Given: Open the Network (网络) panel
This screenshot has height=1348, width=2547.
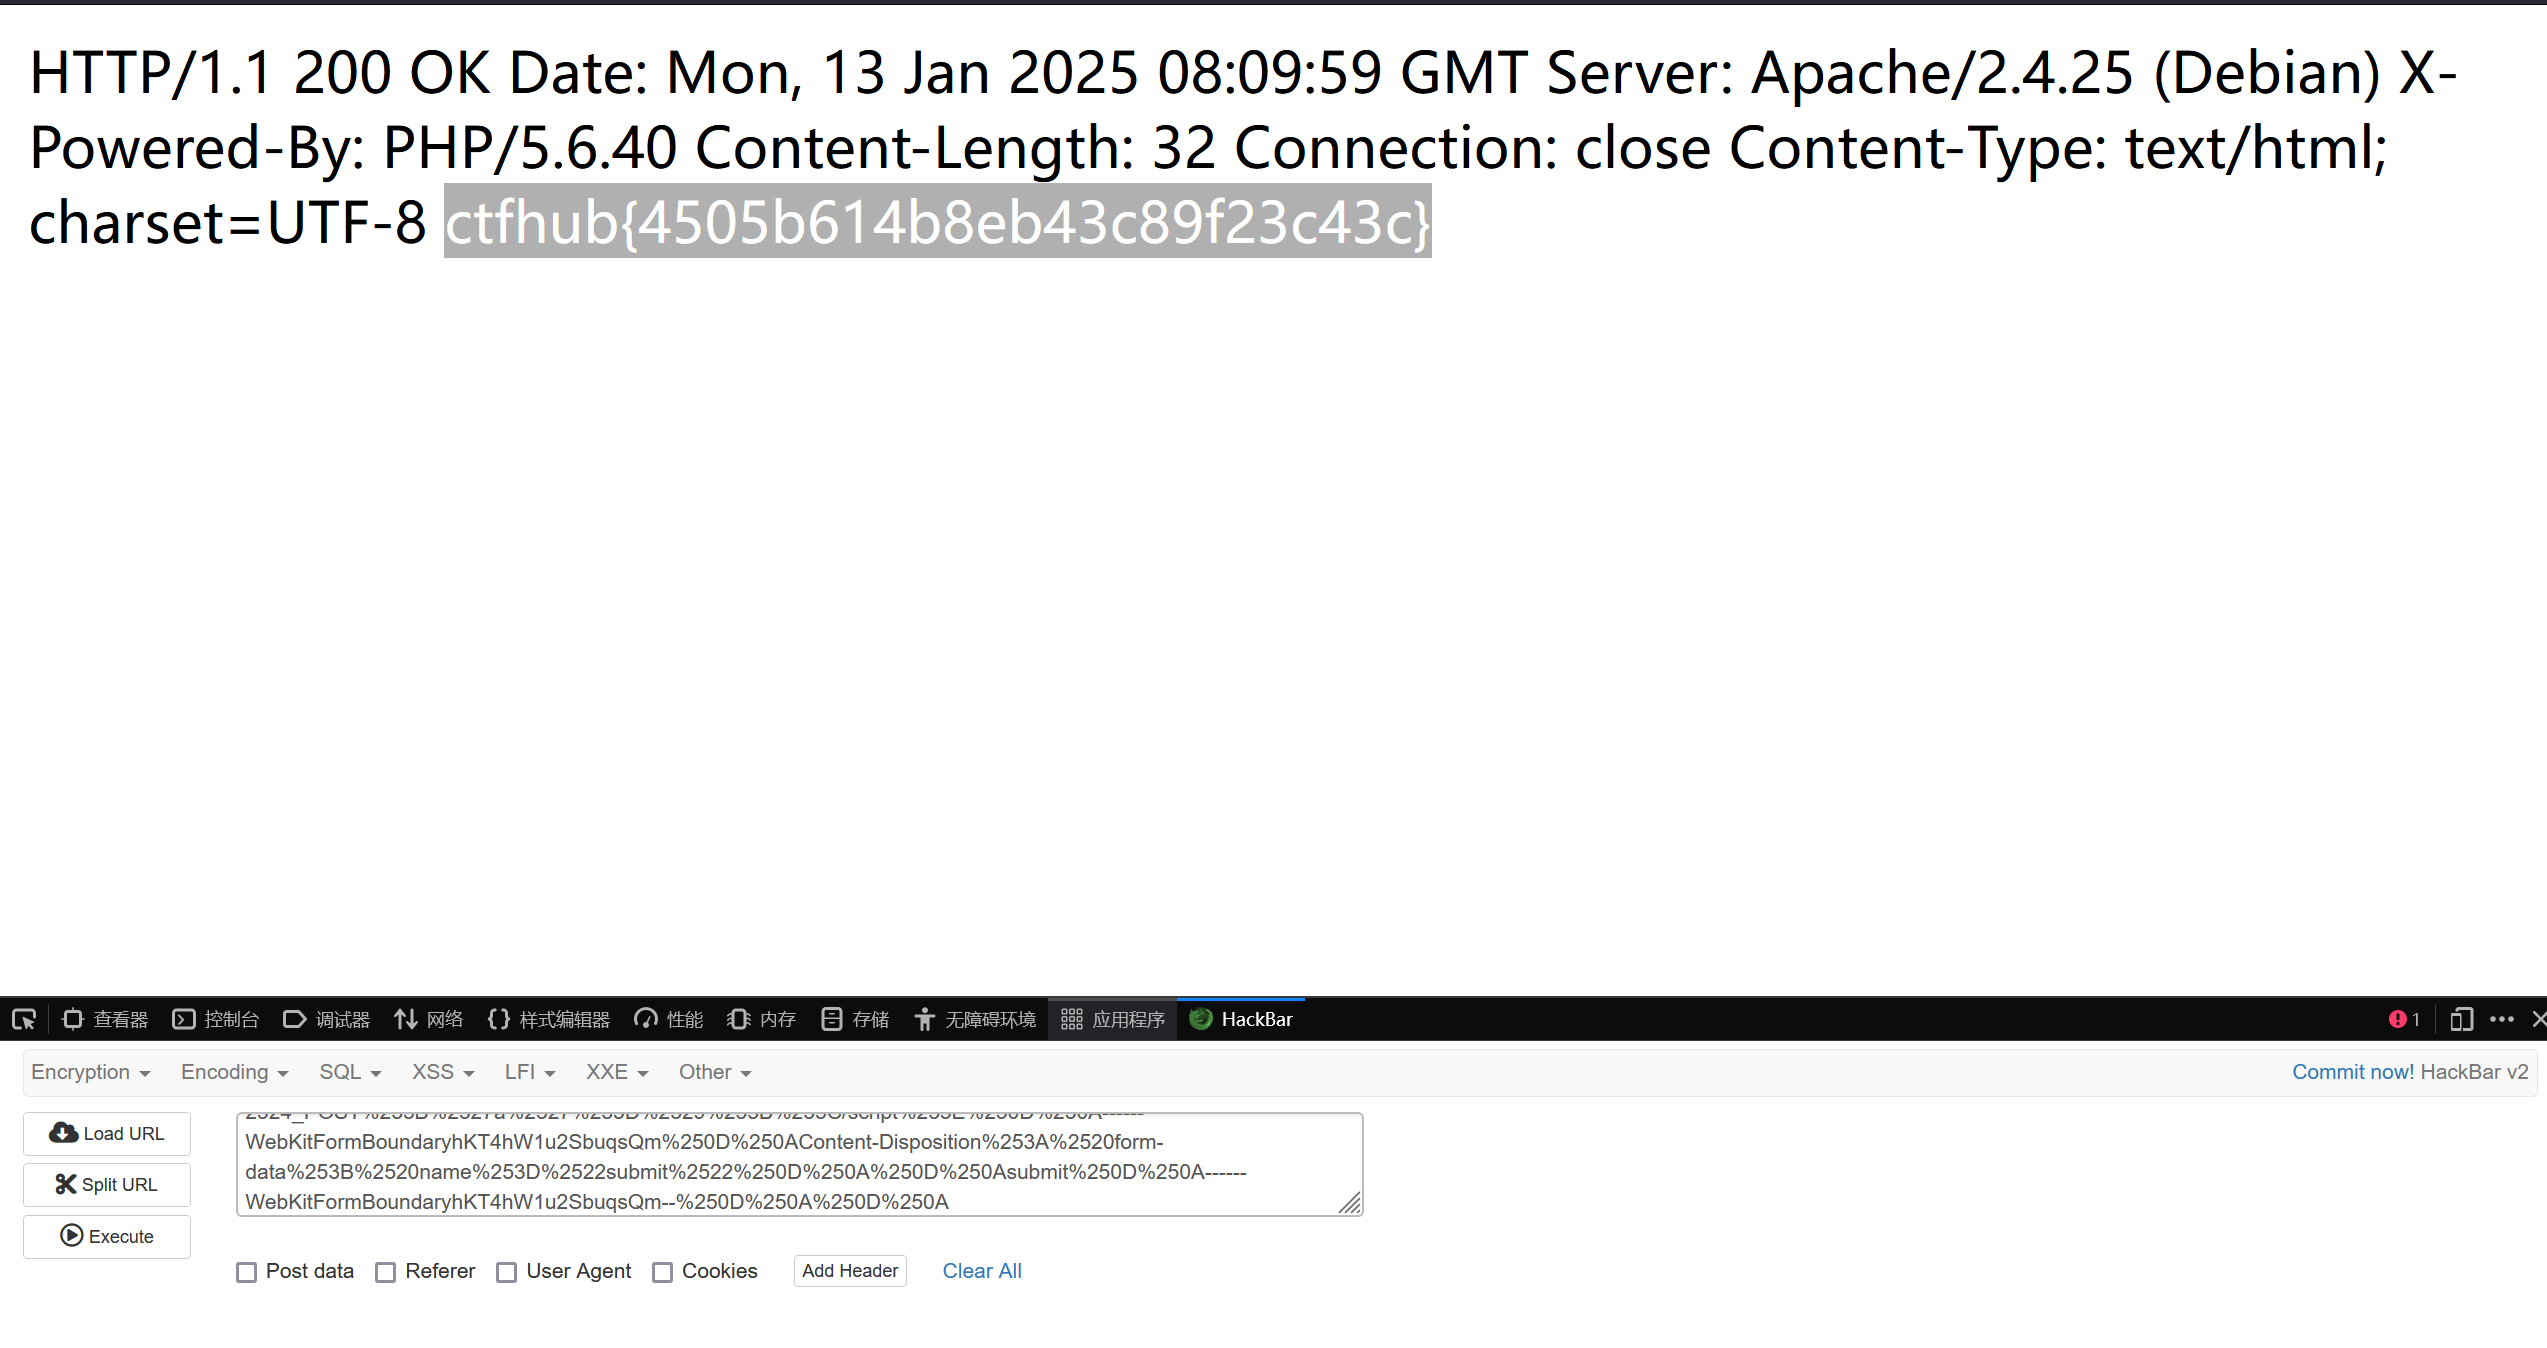Looking at the screenshot, I should [429, 1019].
